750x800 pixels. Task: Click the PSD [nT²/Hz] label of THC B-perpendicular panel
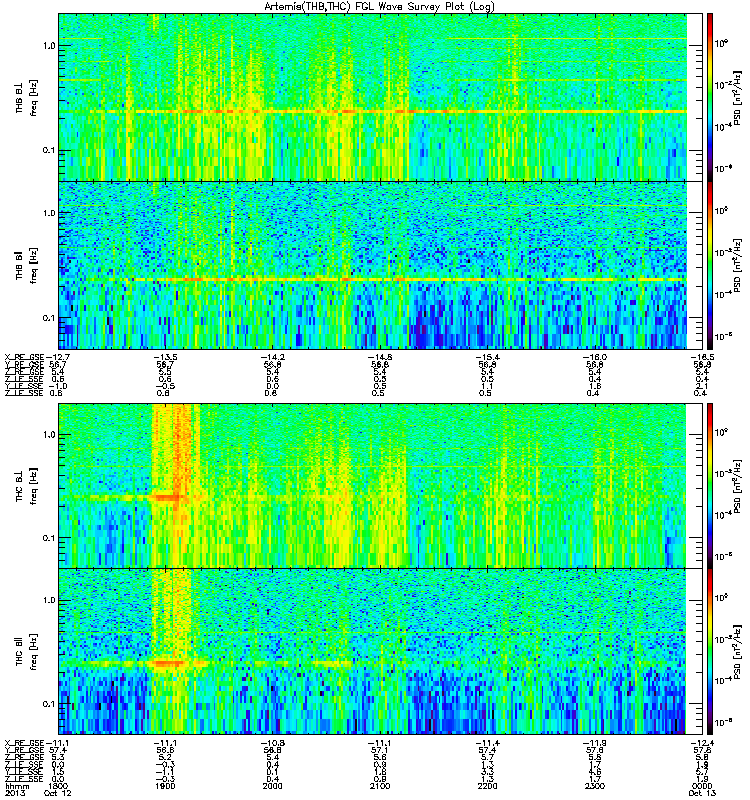pos(737,486)
